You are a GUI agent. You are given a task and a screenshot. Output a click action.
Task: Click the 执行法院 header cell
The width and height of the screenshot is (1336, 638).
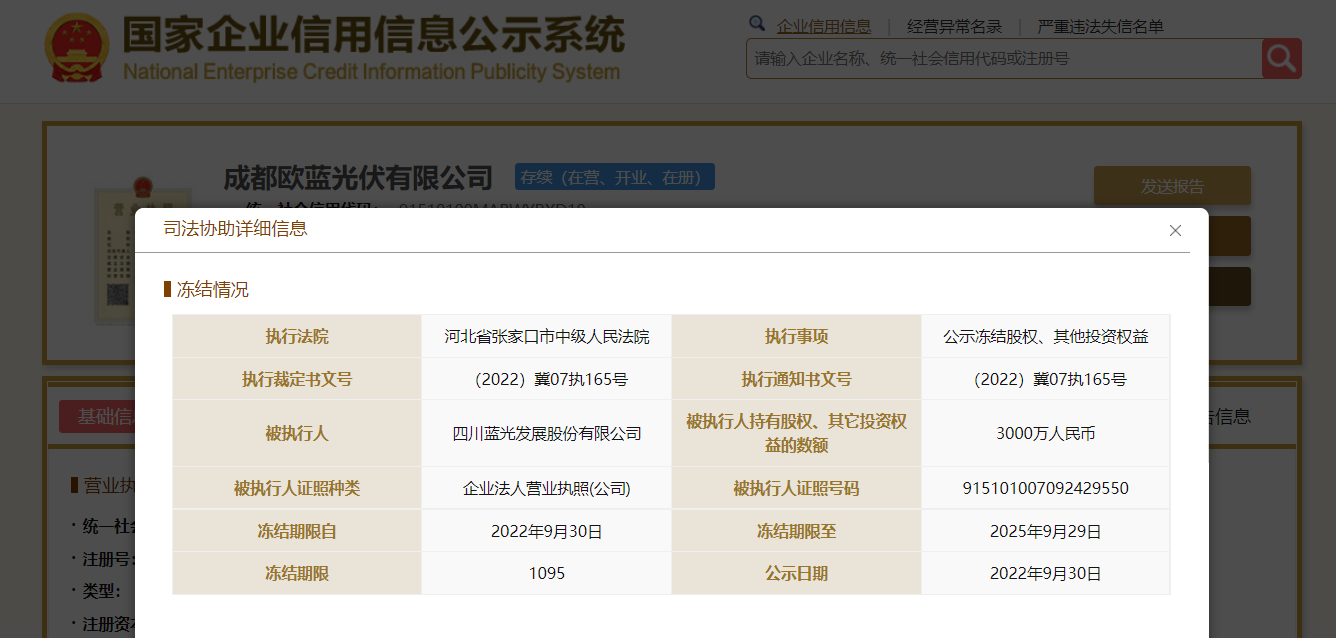click(x=297, y=337)
